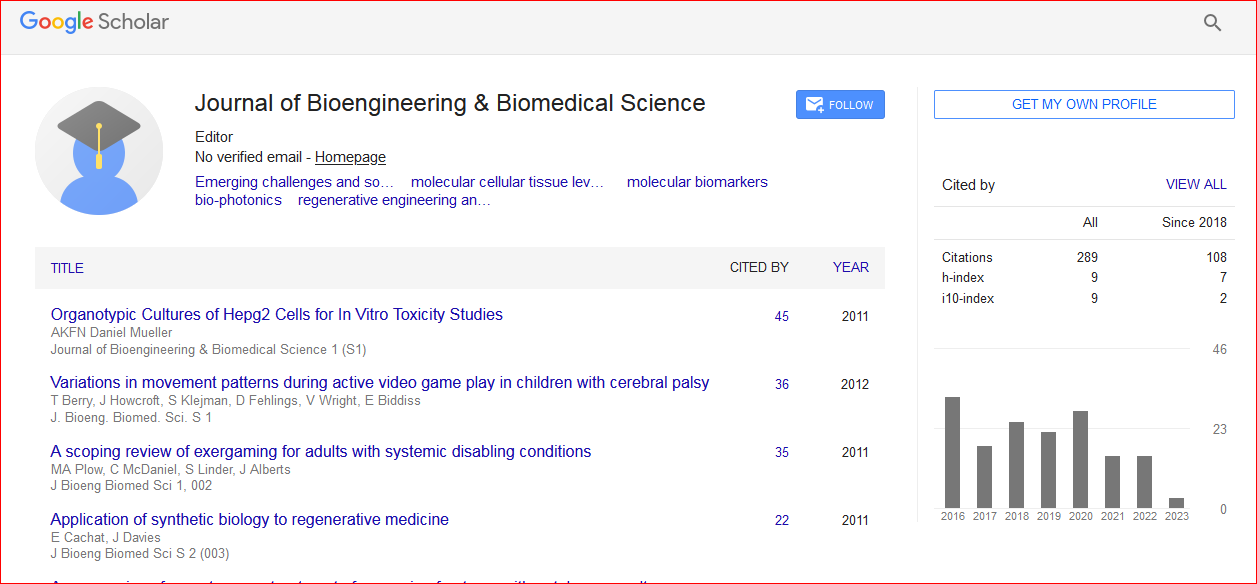The image size is (1257, 584).
Task: Open View All citations link
Action: pos(1195,185)
